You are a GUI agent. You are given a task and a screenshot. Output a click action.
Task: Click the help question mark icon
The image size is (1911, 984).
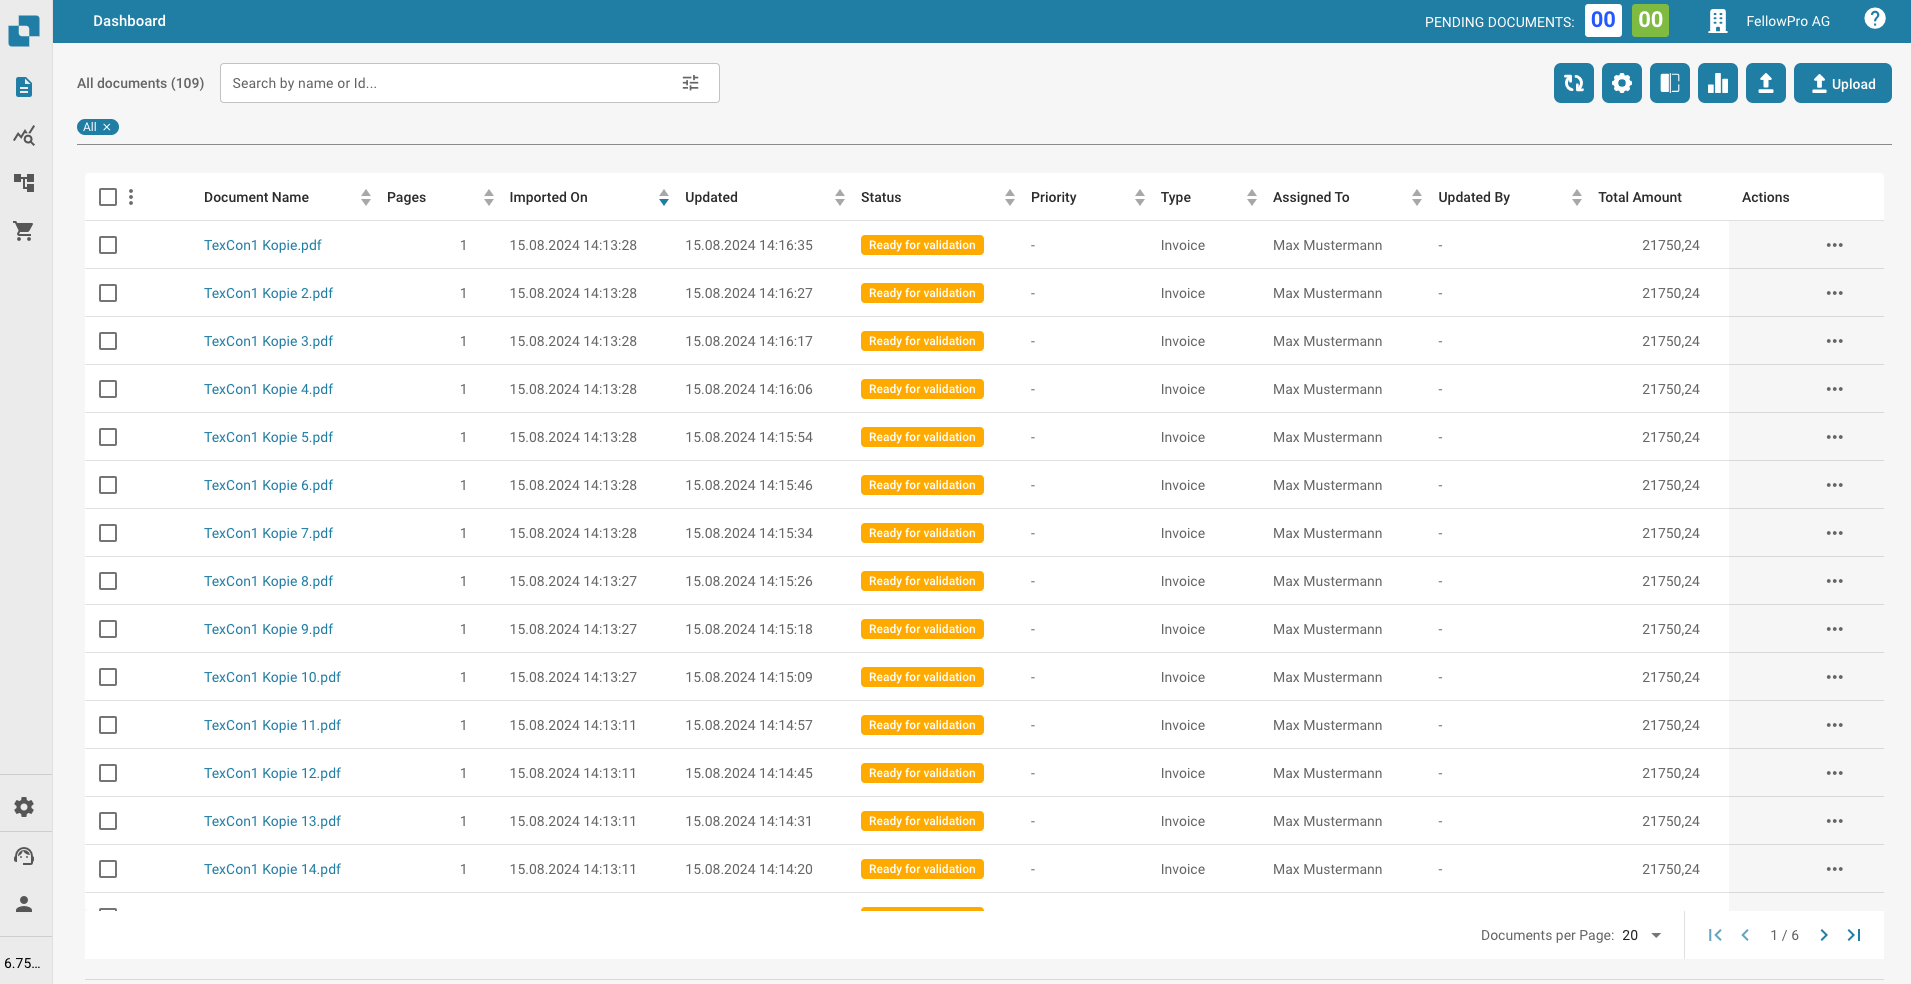click(1874, 19)
